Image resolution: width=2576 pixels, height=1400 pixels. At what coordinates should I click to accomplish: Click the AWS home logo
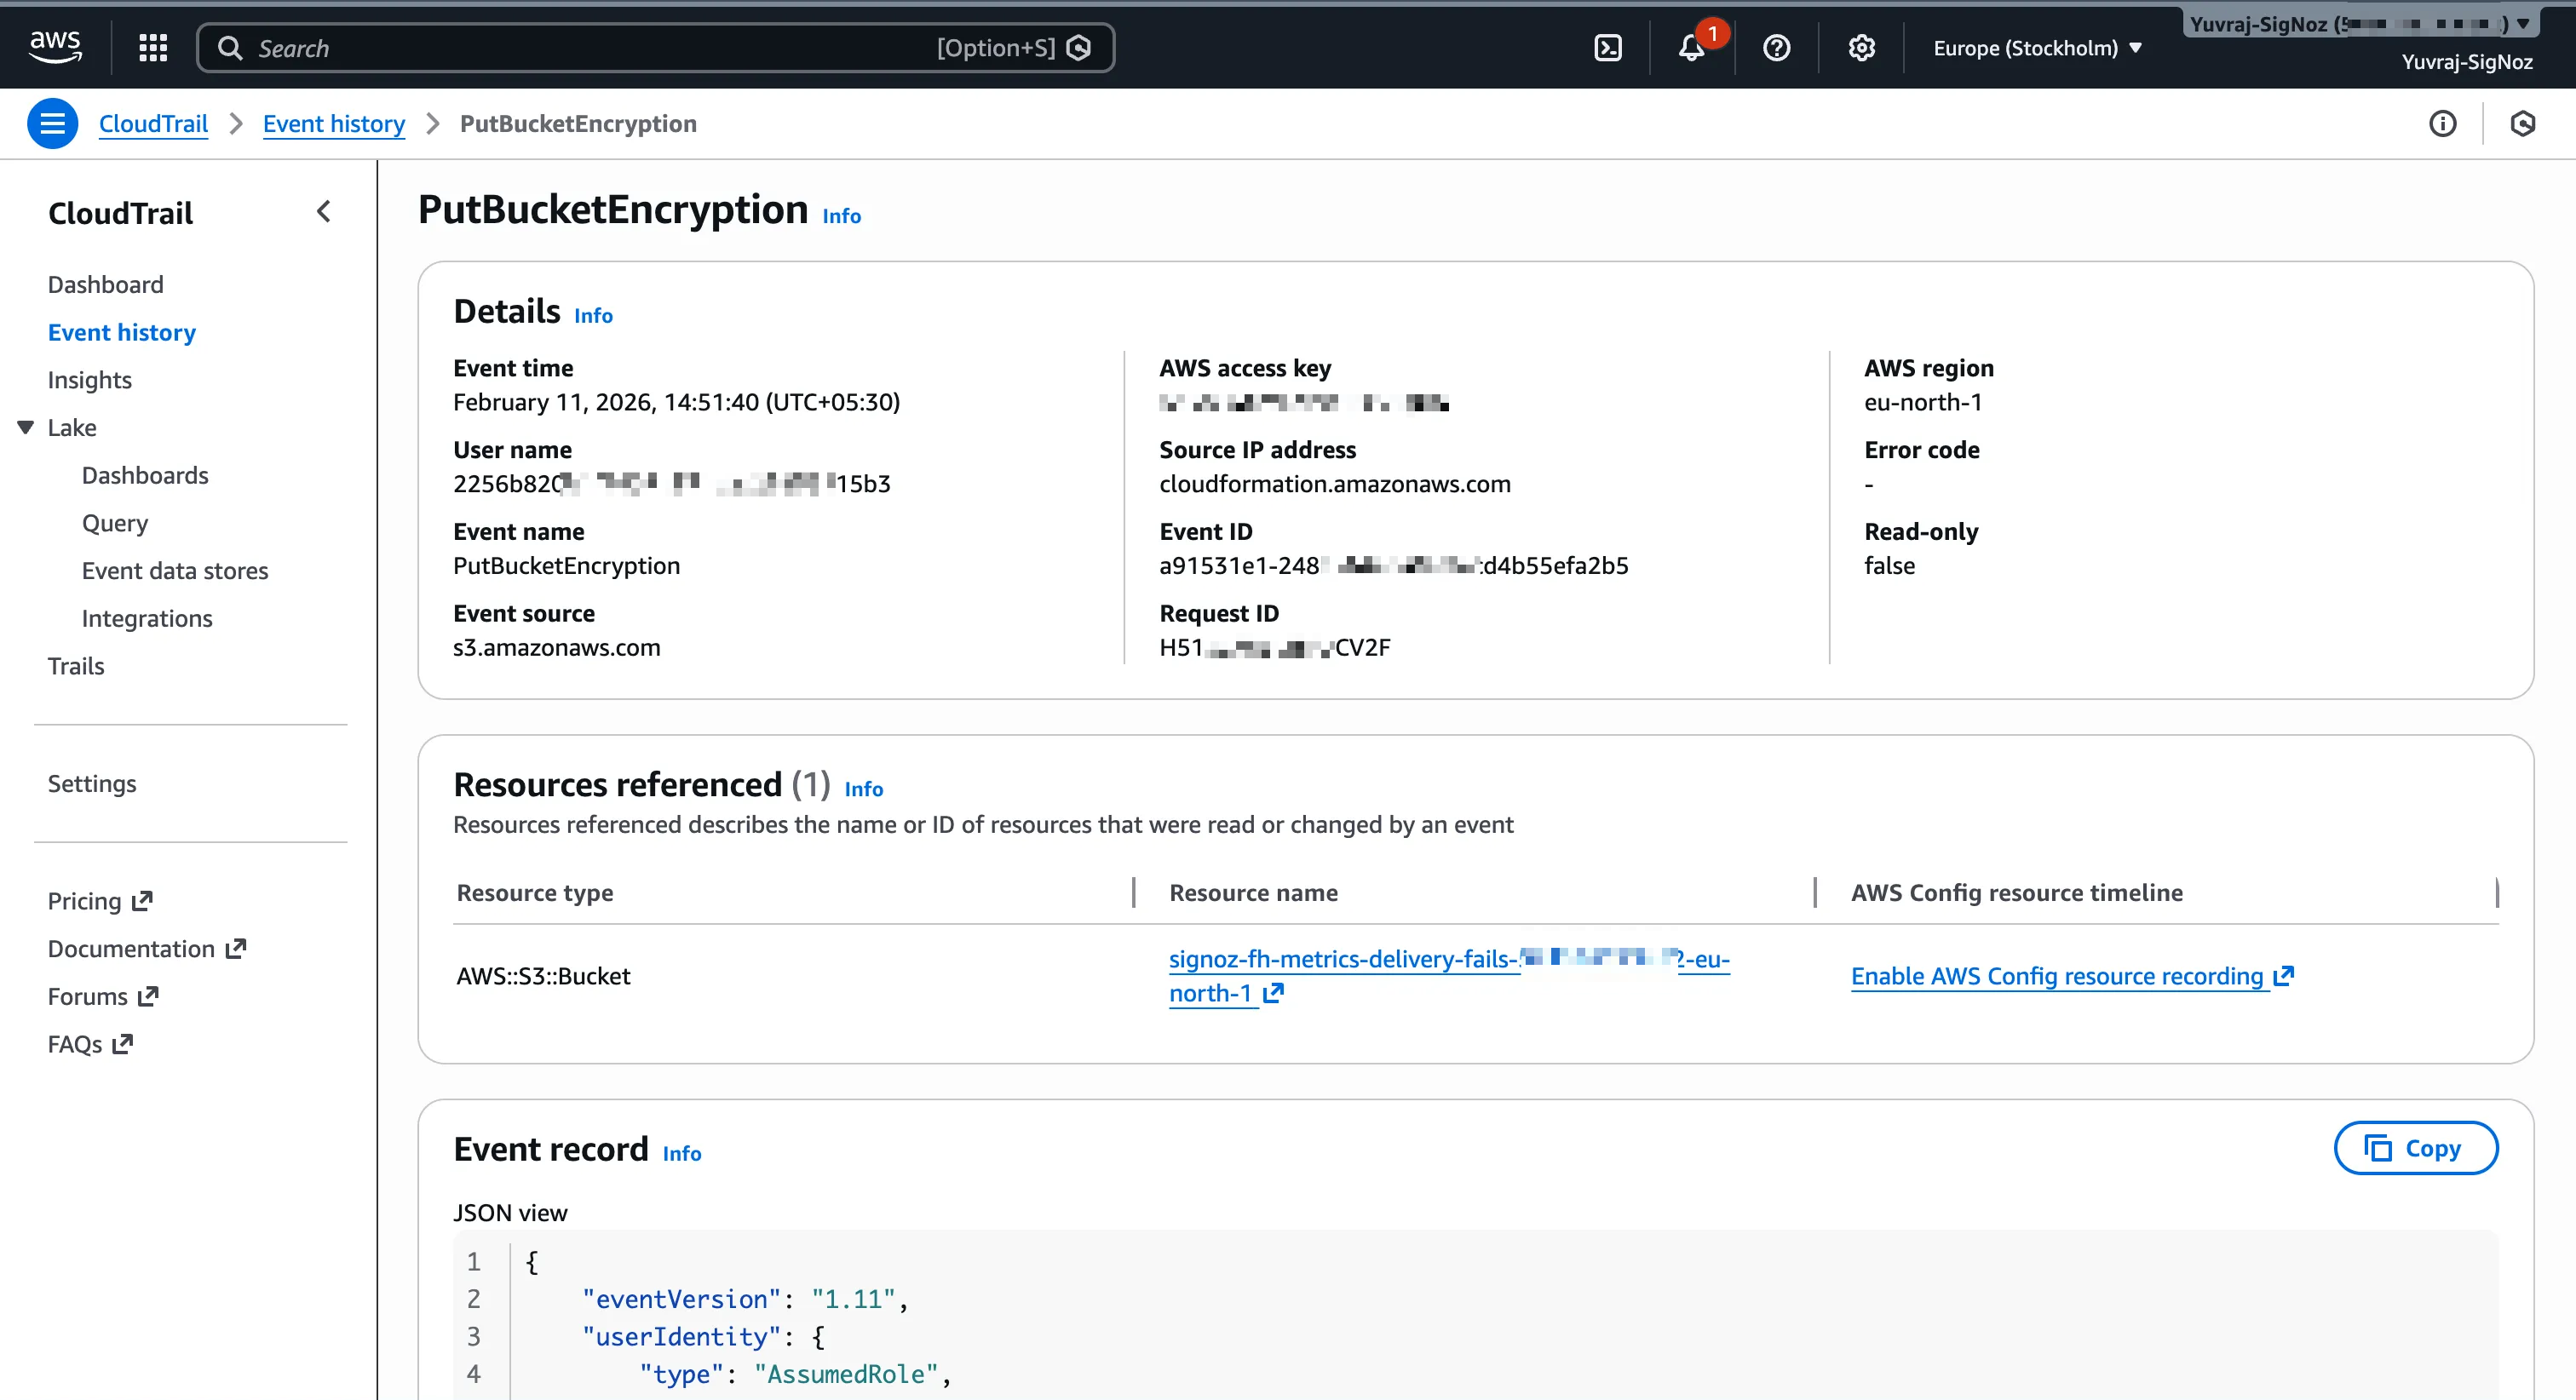56,44
